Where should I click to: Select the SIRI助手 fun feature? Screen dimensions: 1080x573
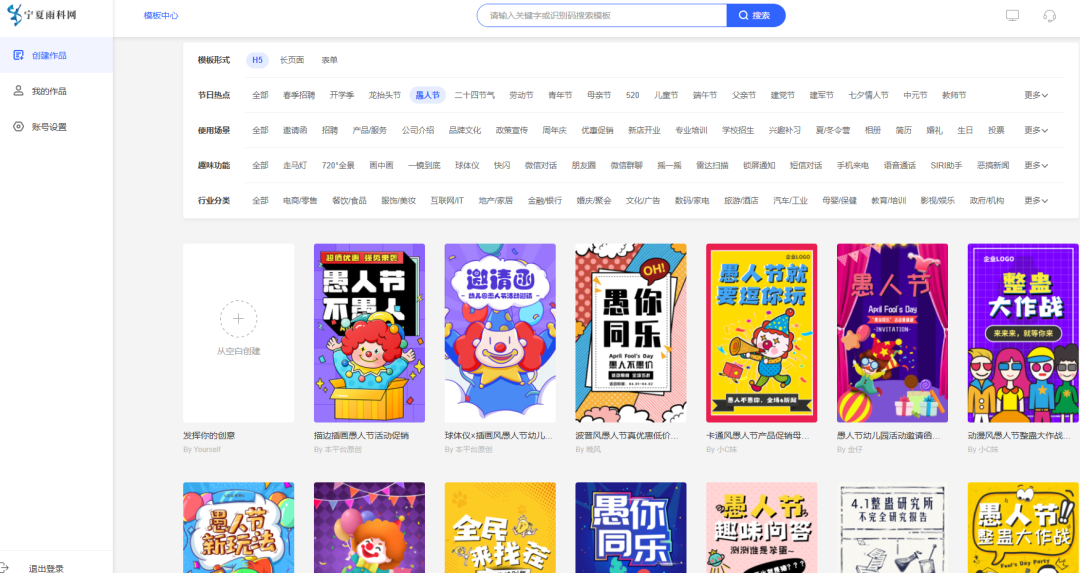click(x=946, y=165)
